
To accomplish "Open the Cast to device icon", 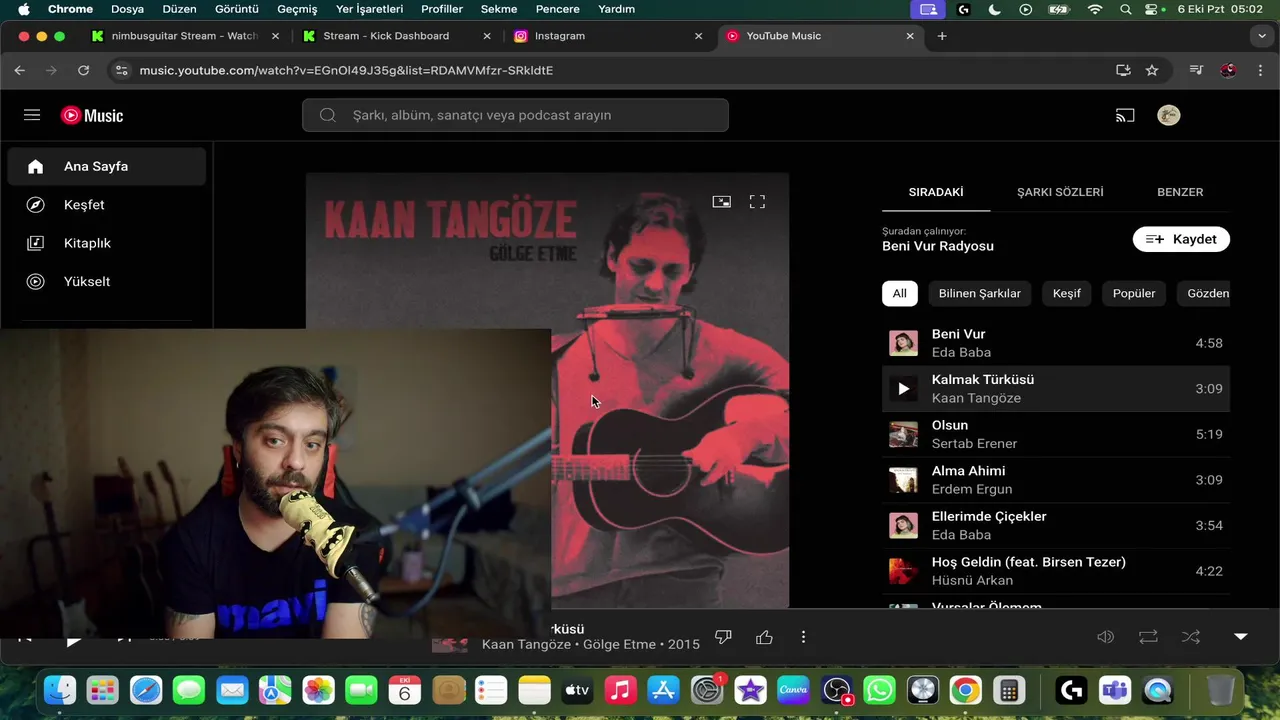I will pos(1125,115).
